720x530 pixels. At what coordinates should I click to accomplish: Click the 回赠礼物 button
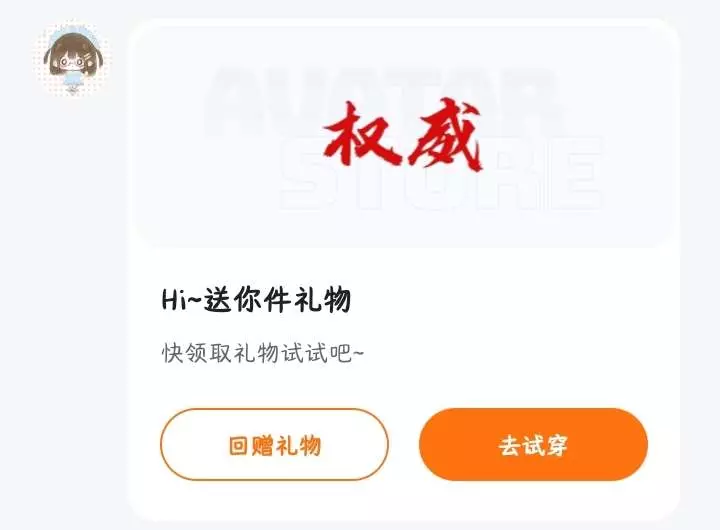coord(275,445)
